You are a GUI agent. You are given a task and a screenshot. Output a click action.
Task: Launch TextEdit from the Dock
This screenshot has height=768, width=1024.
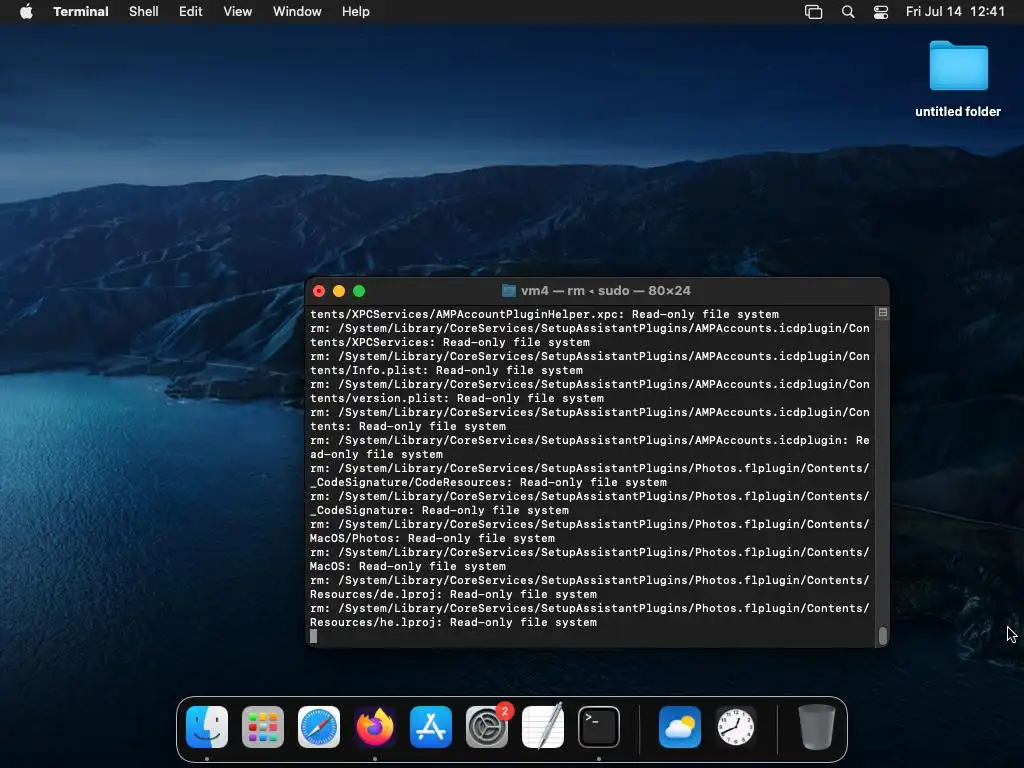coord(543,727)
